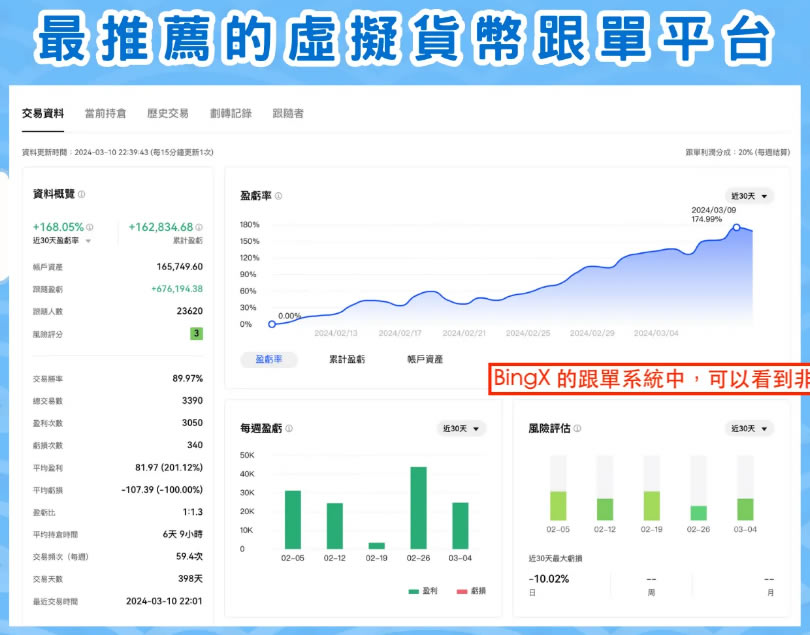
Task: Open the 跟隨者 section
Action: click(291, 113)
